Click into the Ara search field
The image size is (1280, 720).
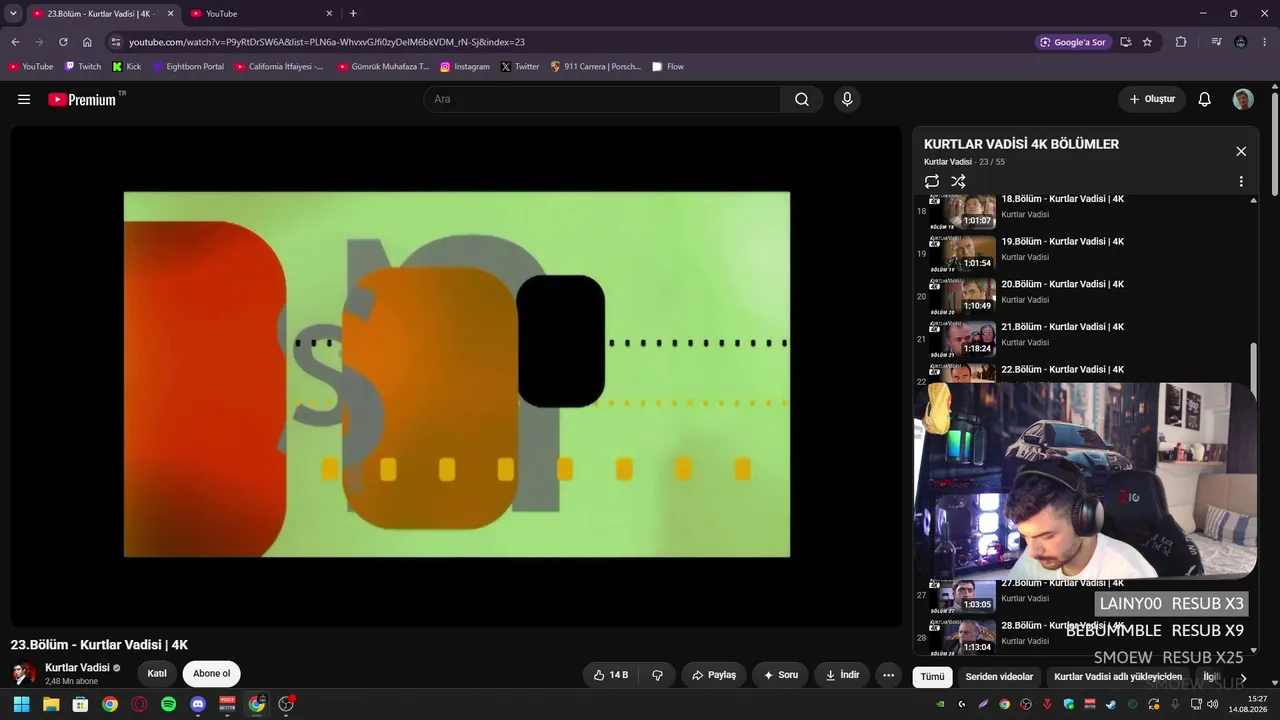602,99
